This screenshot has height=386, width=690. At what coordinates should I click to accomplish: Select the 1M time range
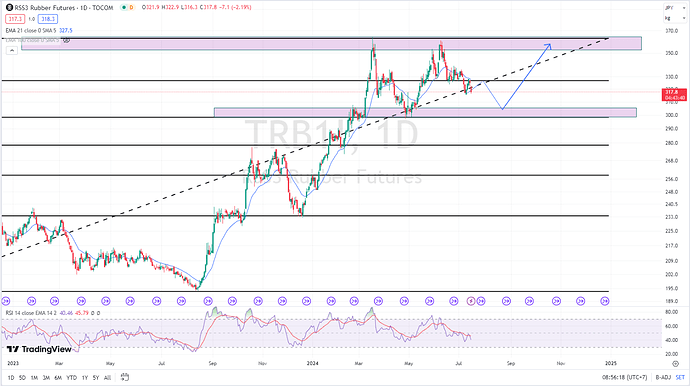(34, 378)
